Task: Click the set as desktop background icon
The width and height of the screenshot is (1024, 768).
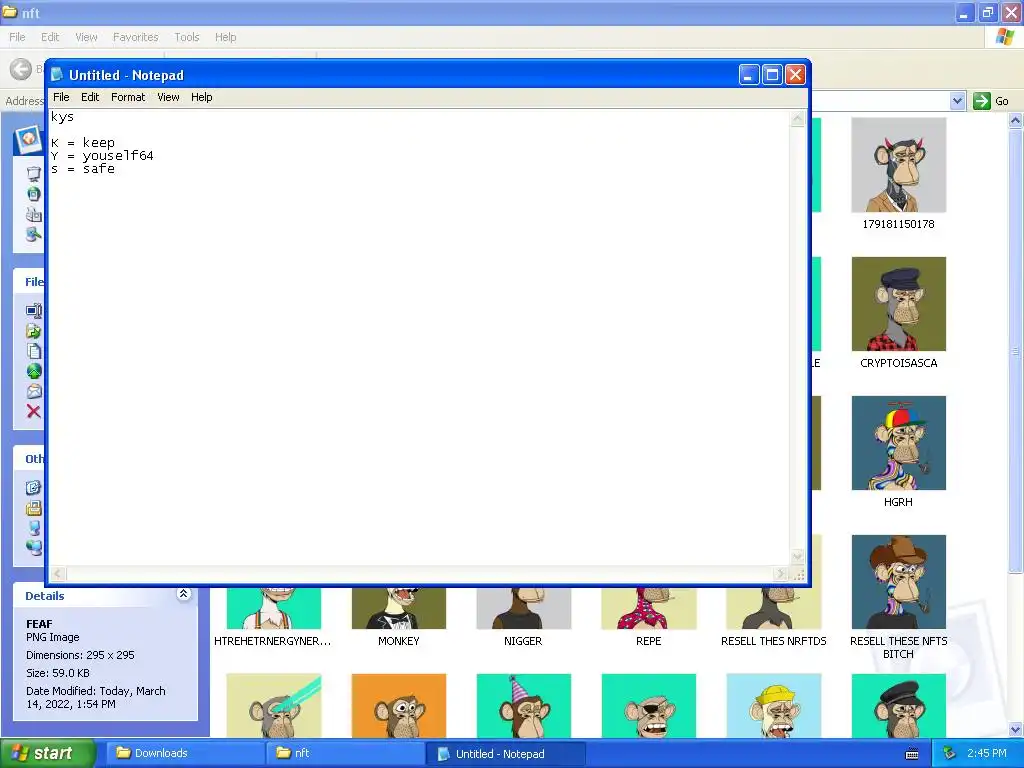Action: (34, 234)
